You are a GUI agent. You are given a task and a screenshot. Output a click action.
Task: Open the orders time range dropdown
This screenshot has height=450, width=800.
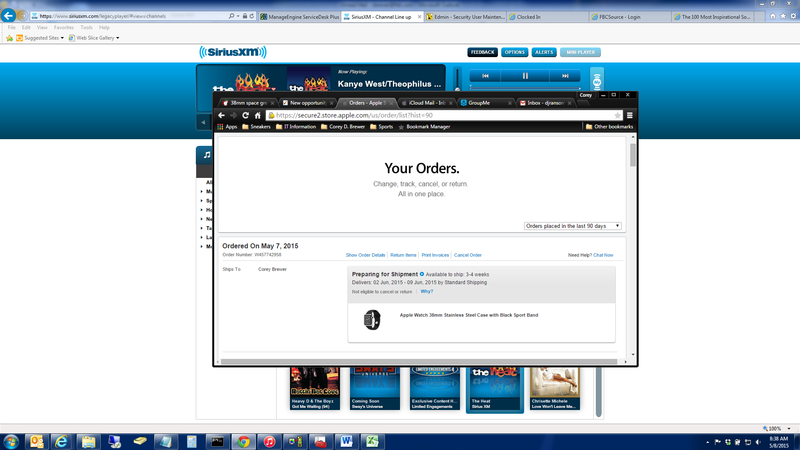573,226
